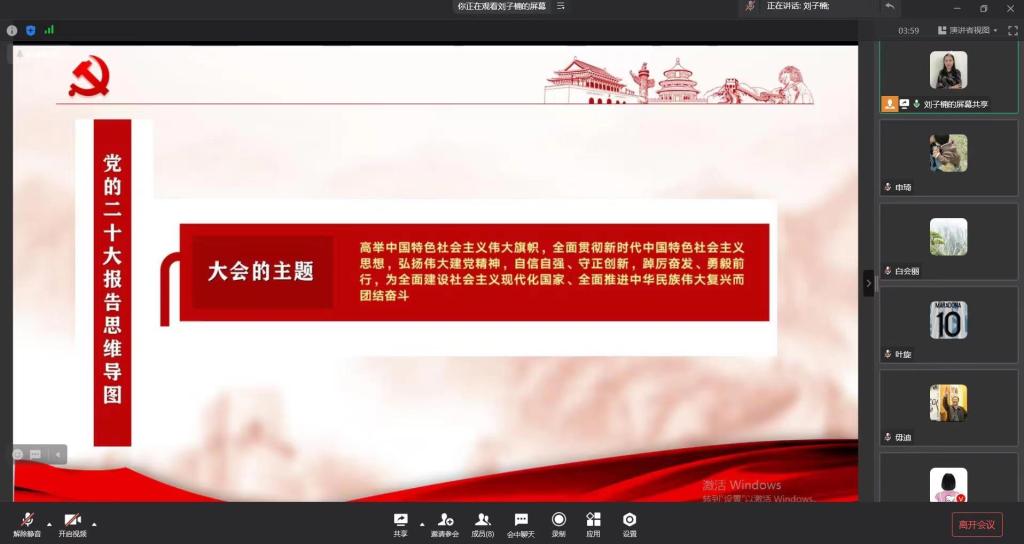The image size is (1024, 544).
Task: Restore down the meeting window
Action: [x=984, y=8]
